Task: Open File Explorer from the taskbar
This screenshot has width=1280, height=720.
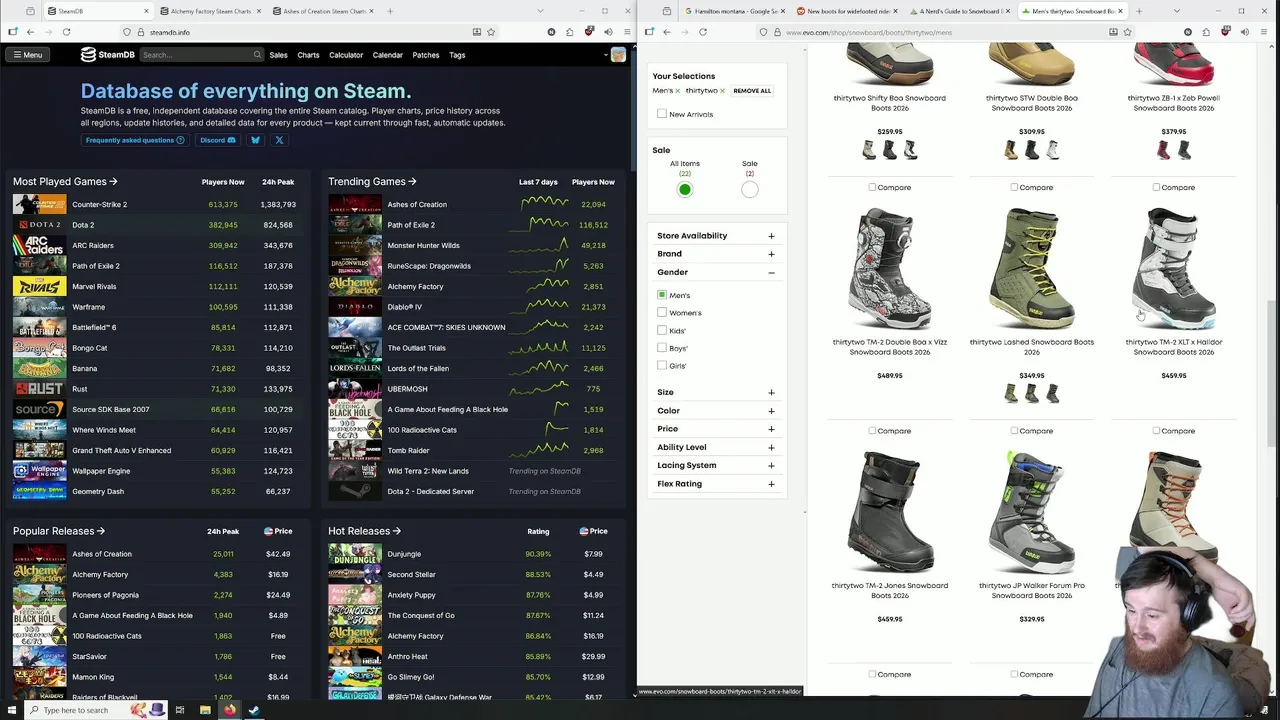Action: coord(205,710)
